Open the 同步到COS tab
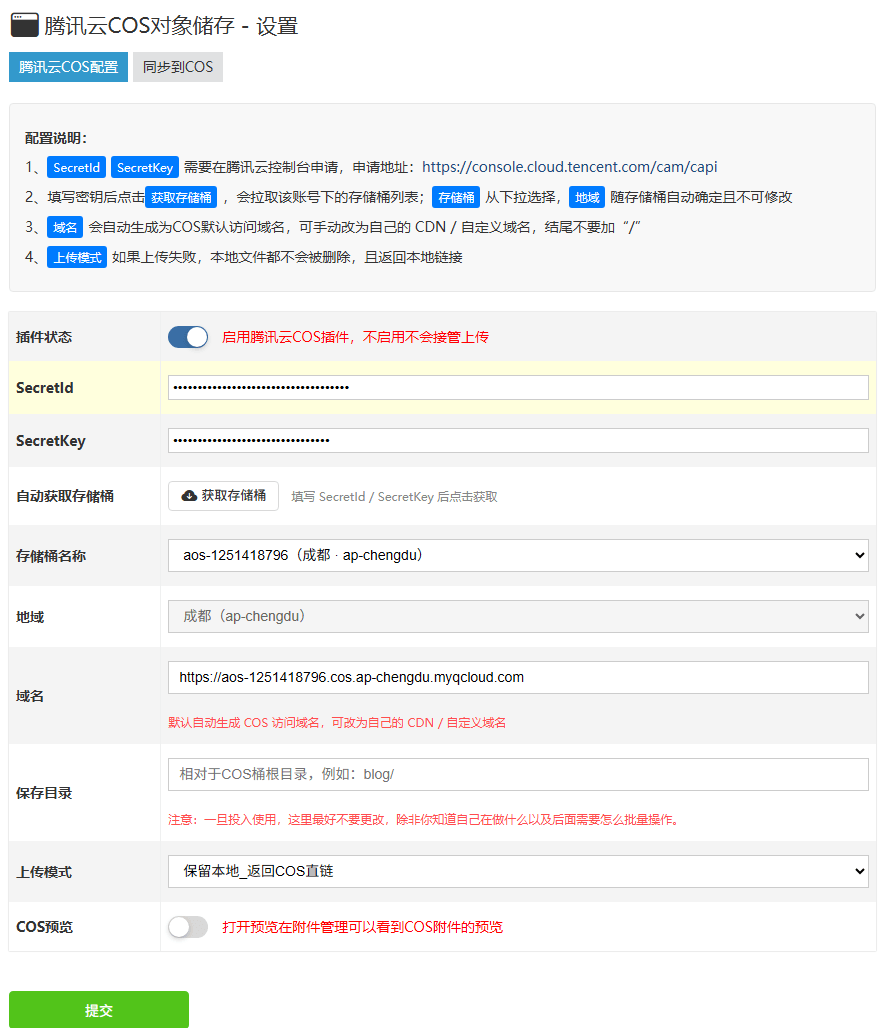The image size is (882, 1028). [x=178, y=67]
